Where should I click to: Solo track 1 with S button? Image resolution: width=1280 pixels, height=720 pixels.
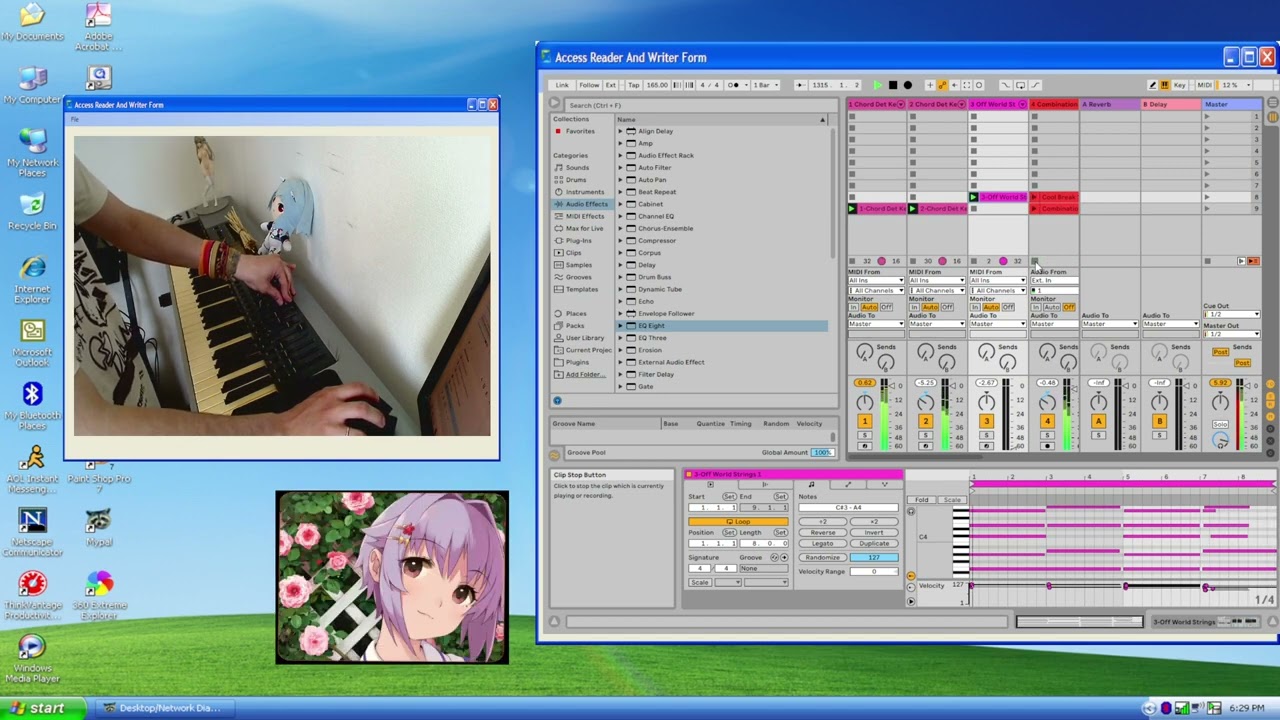pos(865,436)
